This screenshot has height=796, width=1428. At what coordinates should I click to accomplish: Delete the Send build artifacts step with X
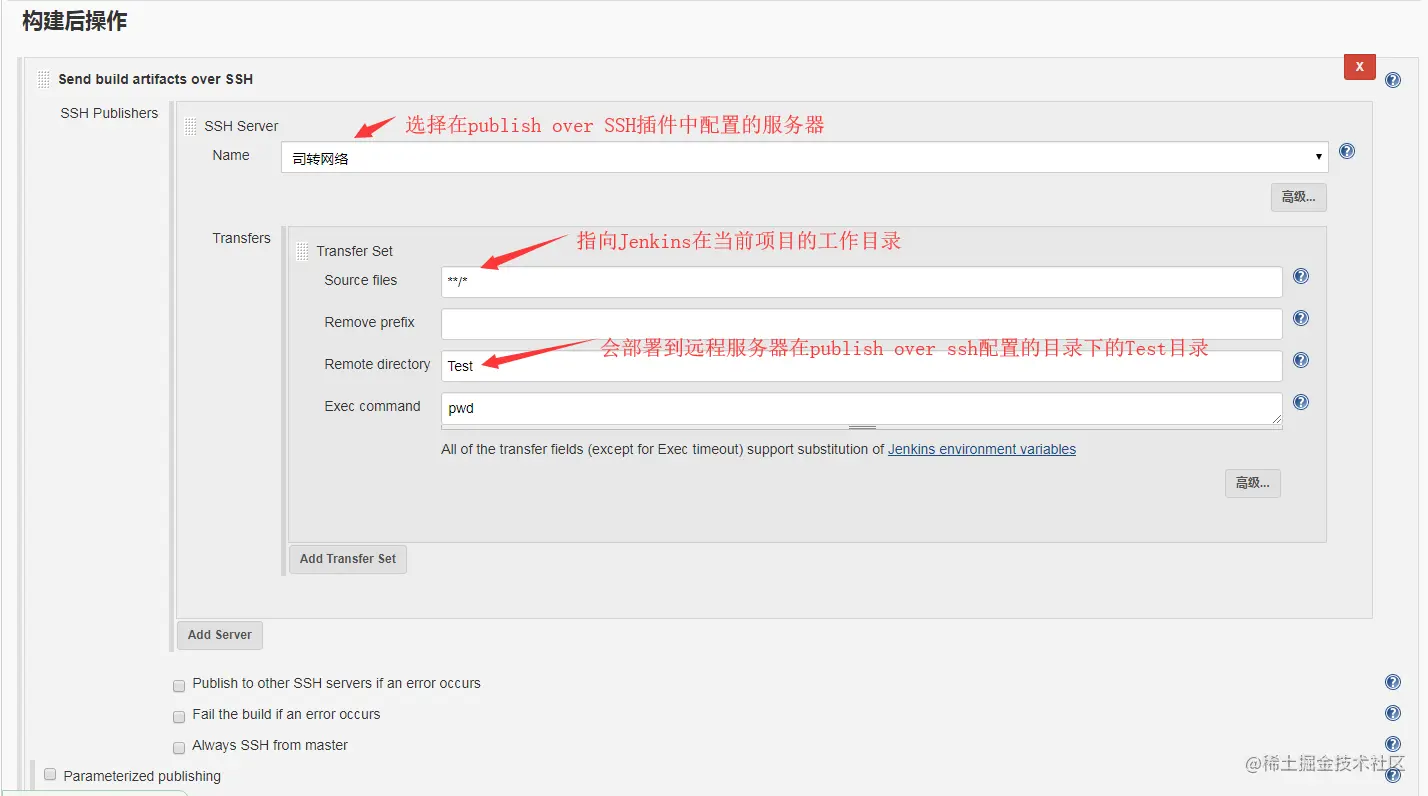tap(1360, 66)
